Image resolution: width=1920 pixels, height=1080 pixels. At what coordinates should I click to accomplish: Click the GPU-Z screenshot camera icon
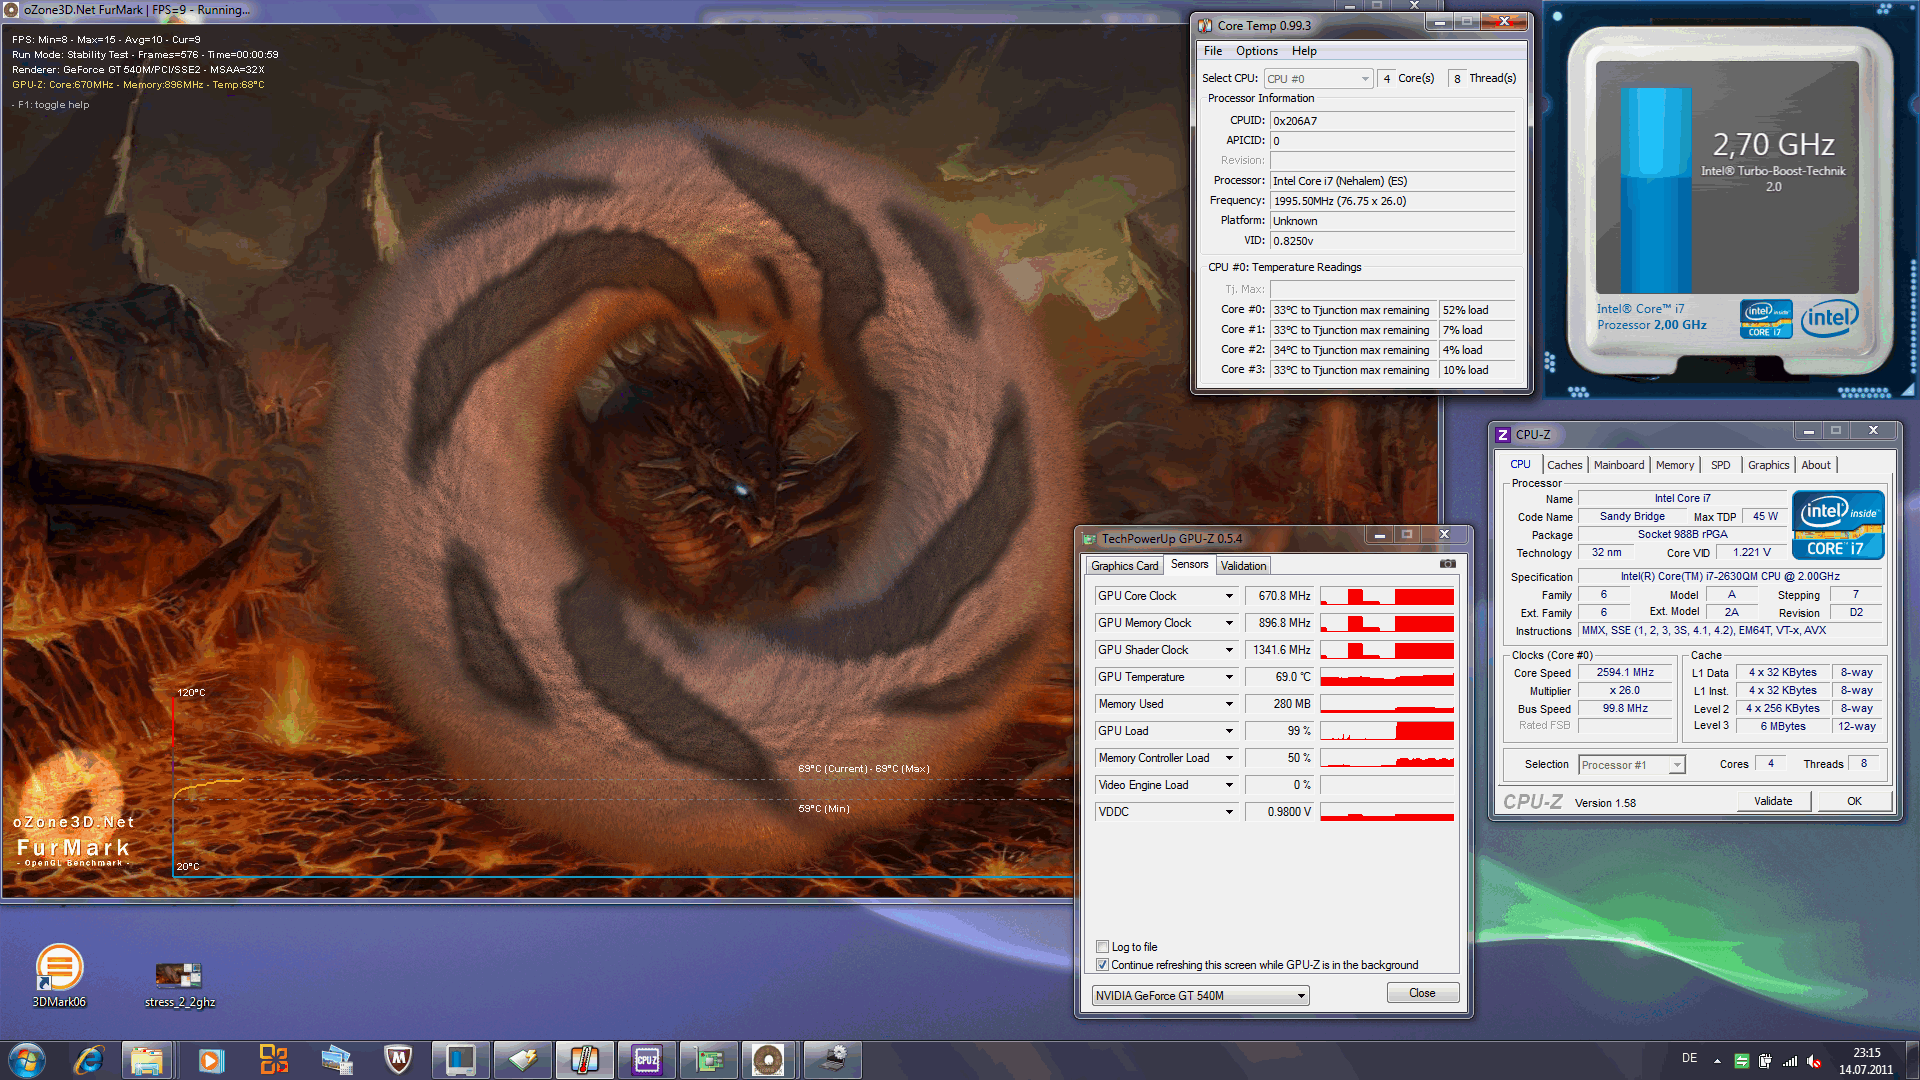point(1447,564)
